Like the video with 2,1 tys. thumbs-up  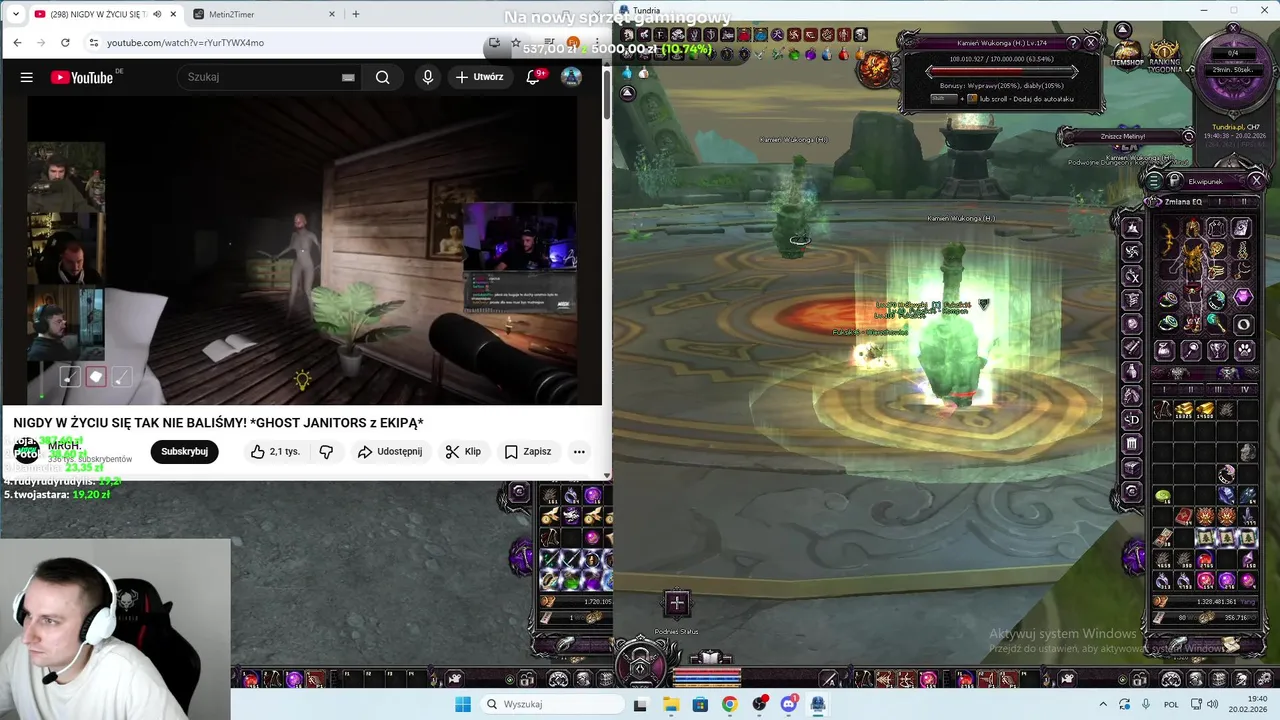[x=275, y=452]
